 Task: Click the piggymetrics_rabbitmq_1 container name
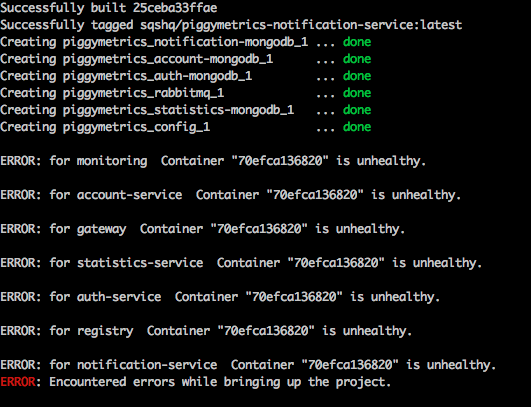[143, 93]
